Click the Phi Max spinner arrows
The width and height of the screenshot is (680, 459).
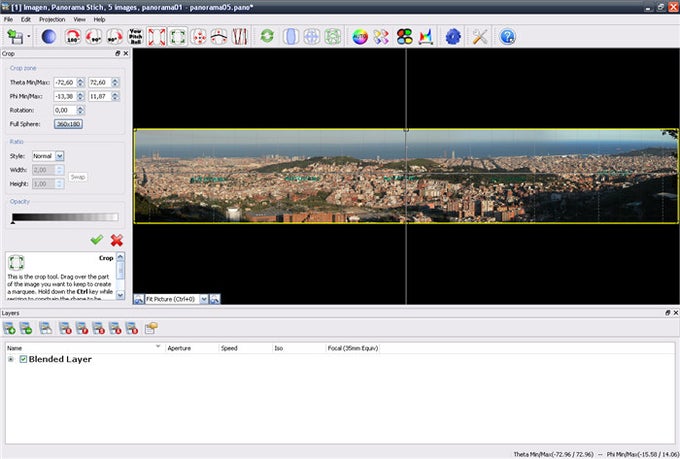[115, 96]
